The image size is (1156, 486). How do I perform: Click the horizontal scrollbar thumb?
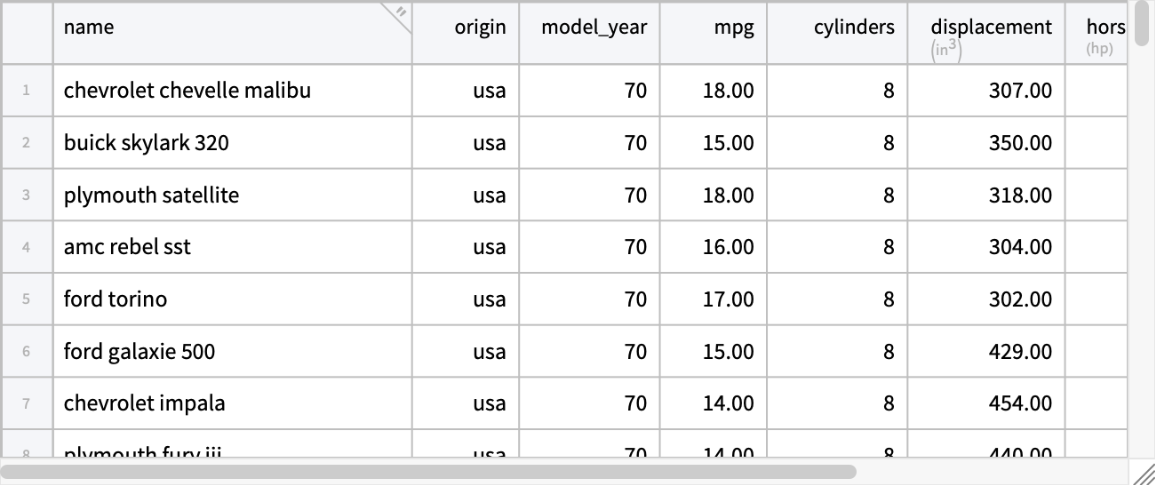coord(430,471)
